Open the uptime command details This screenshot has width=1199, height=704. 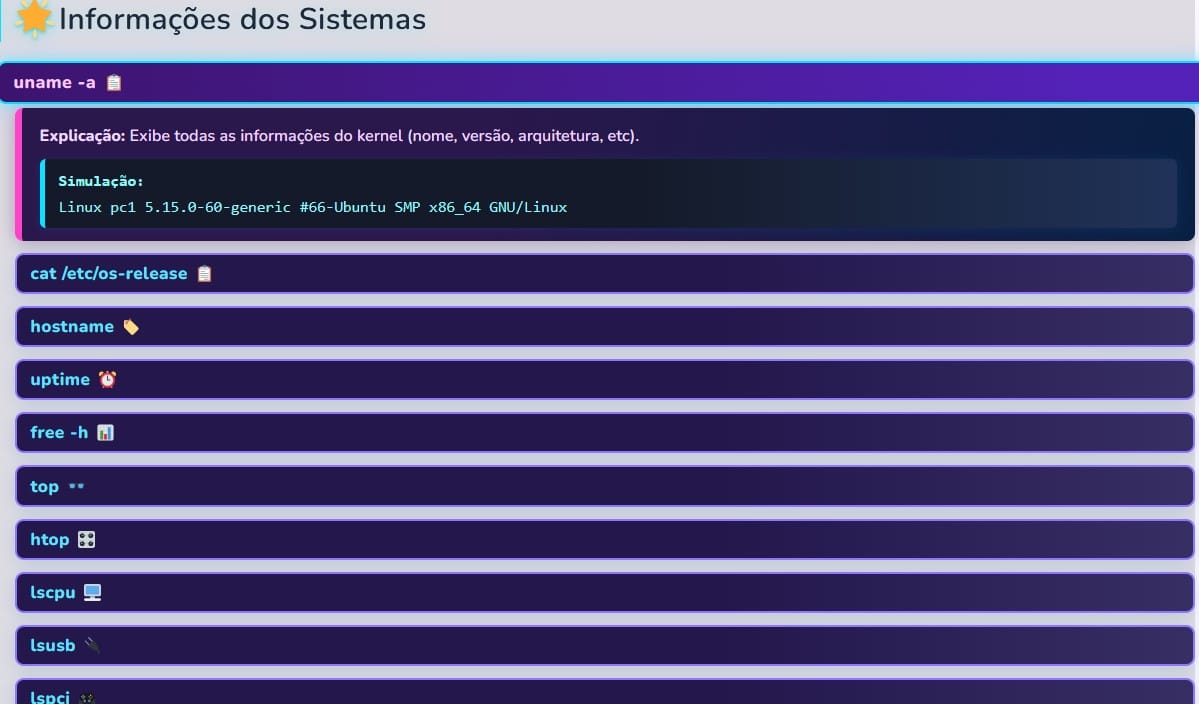400,379
